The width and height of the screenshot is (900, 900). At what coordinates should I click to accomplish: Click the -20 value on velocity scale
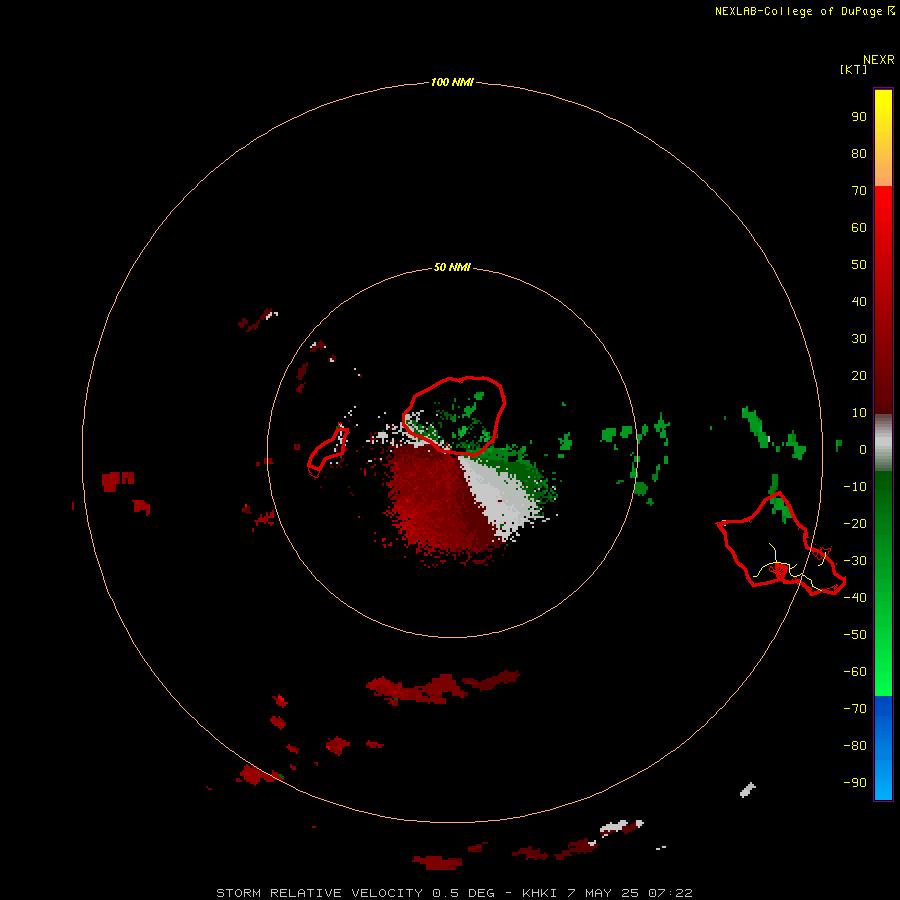coord(855,524)
